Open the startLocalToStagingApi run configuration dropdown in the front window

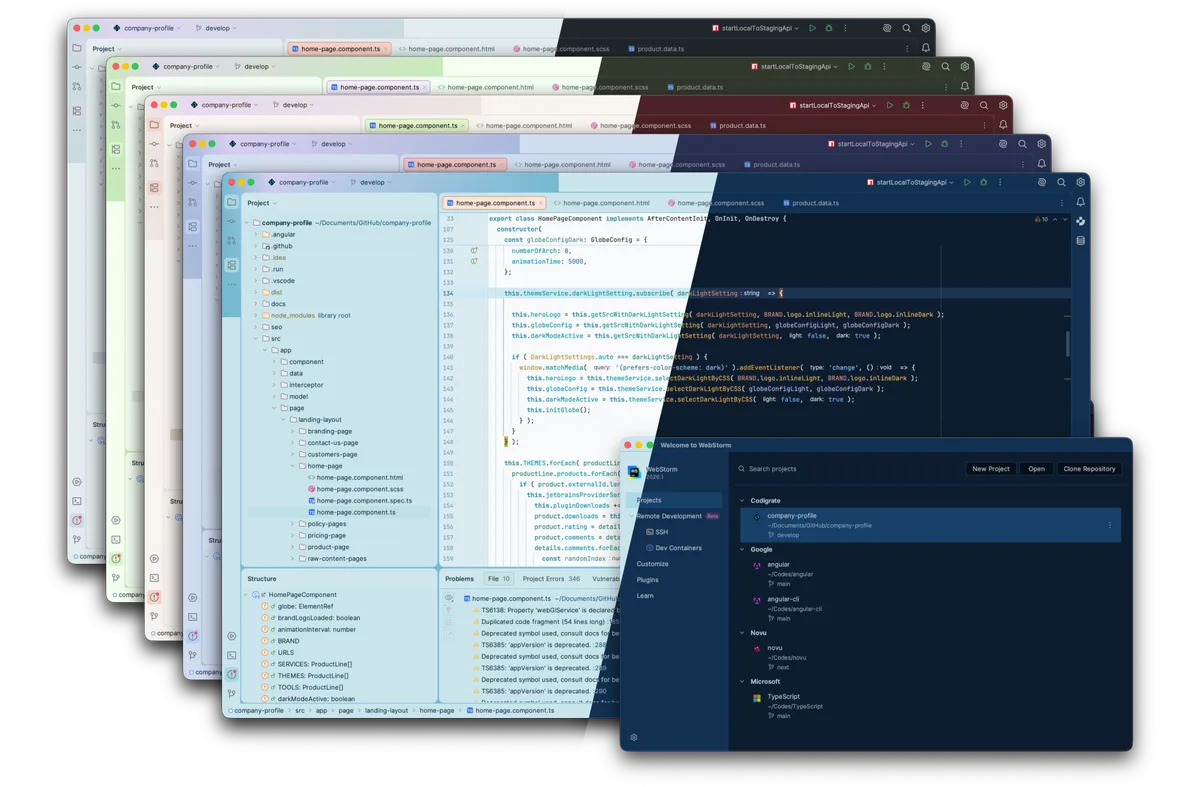coord(909,183)
